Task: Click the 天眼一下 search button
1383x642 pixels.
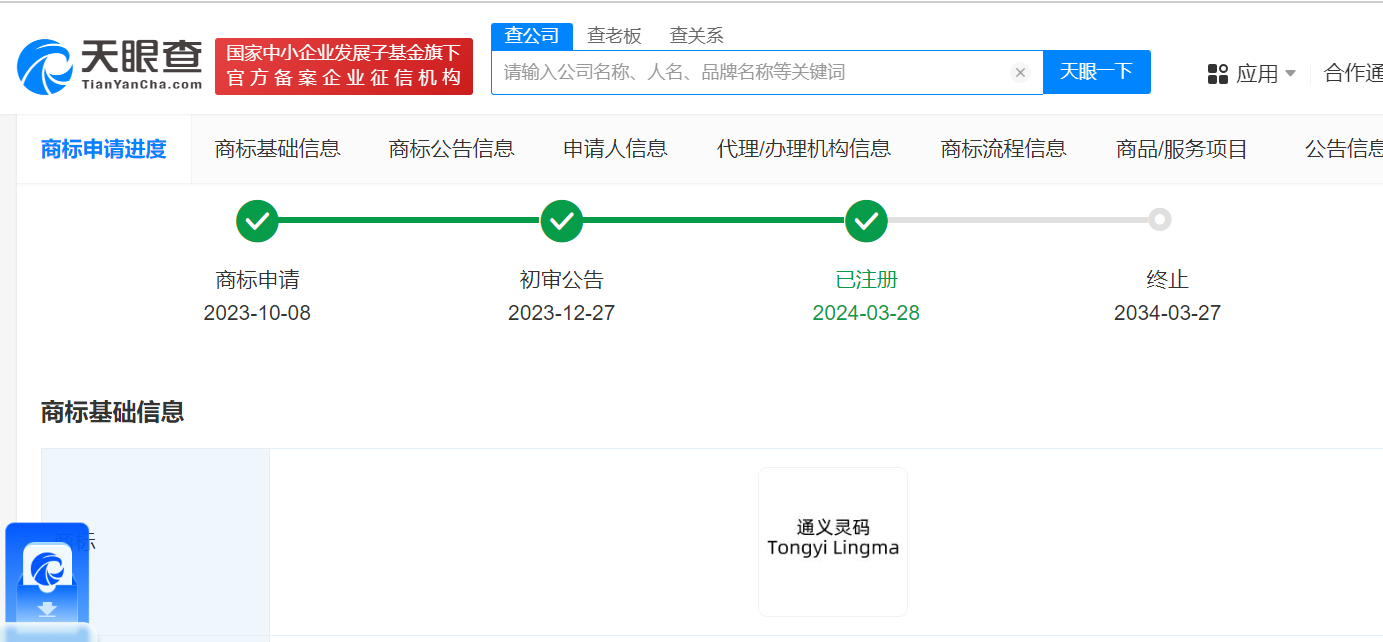Action: coord(1096,72)
